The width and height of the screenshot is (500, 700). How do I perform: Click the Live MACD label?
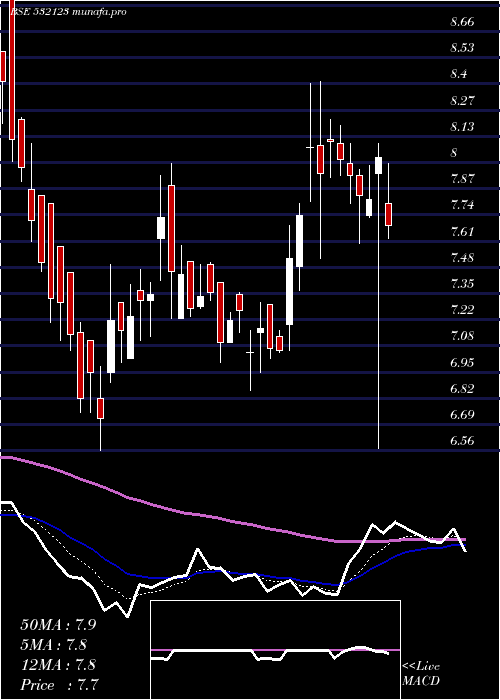421,674
